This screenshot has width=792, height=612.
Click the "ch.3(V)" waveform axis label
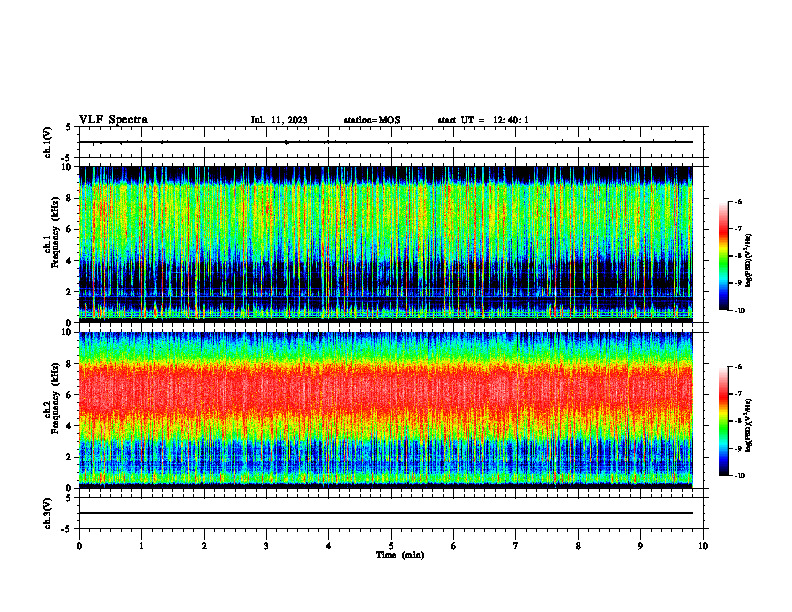[x=48, y=513]
